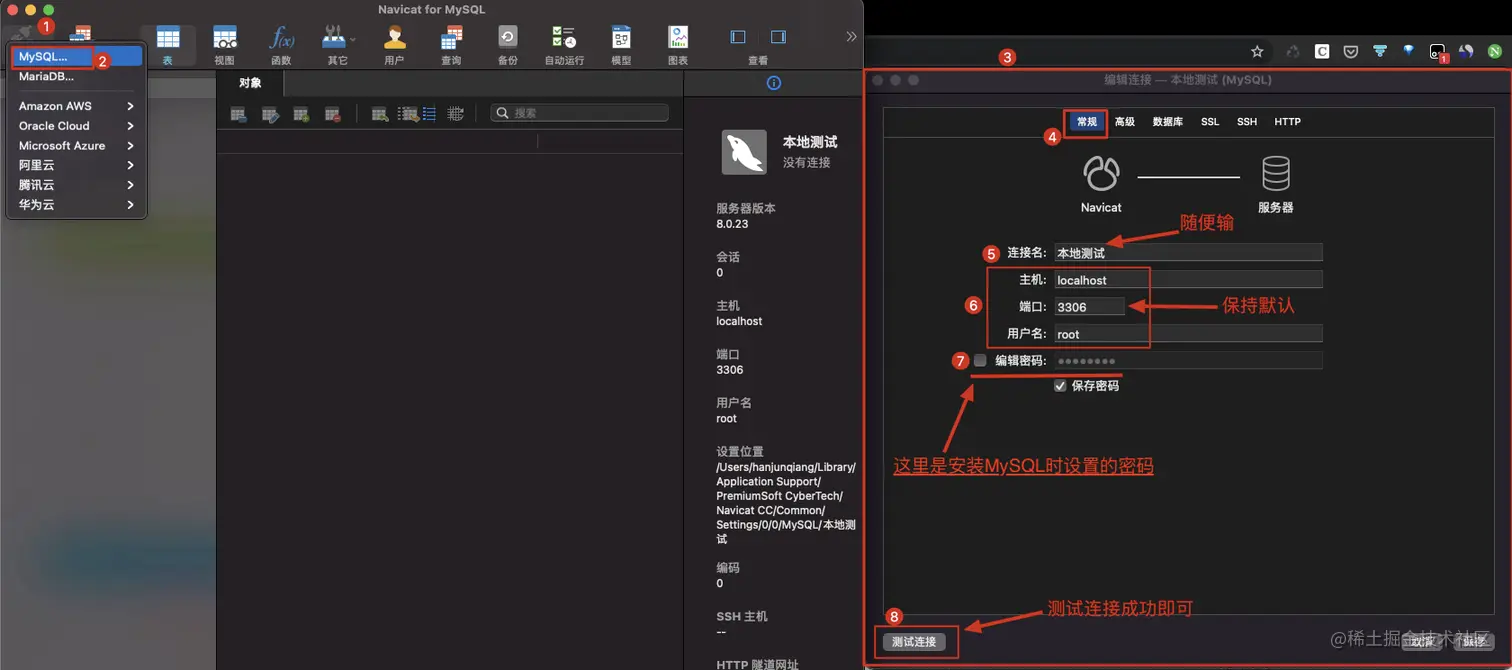This screenshot has height=670, width=1512.
Task: Open the 备份 (Backup) toolbar icon
Action: point(508,45)
